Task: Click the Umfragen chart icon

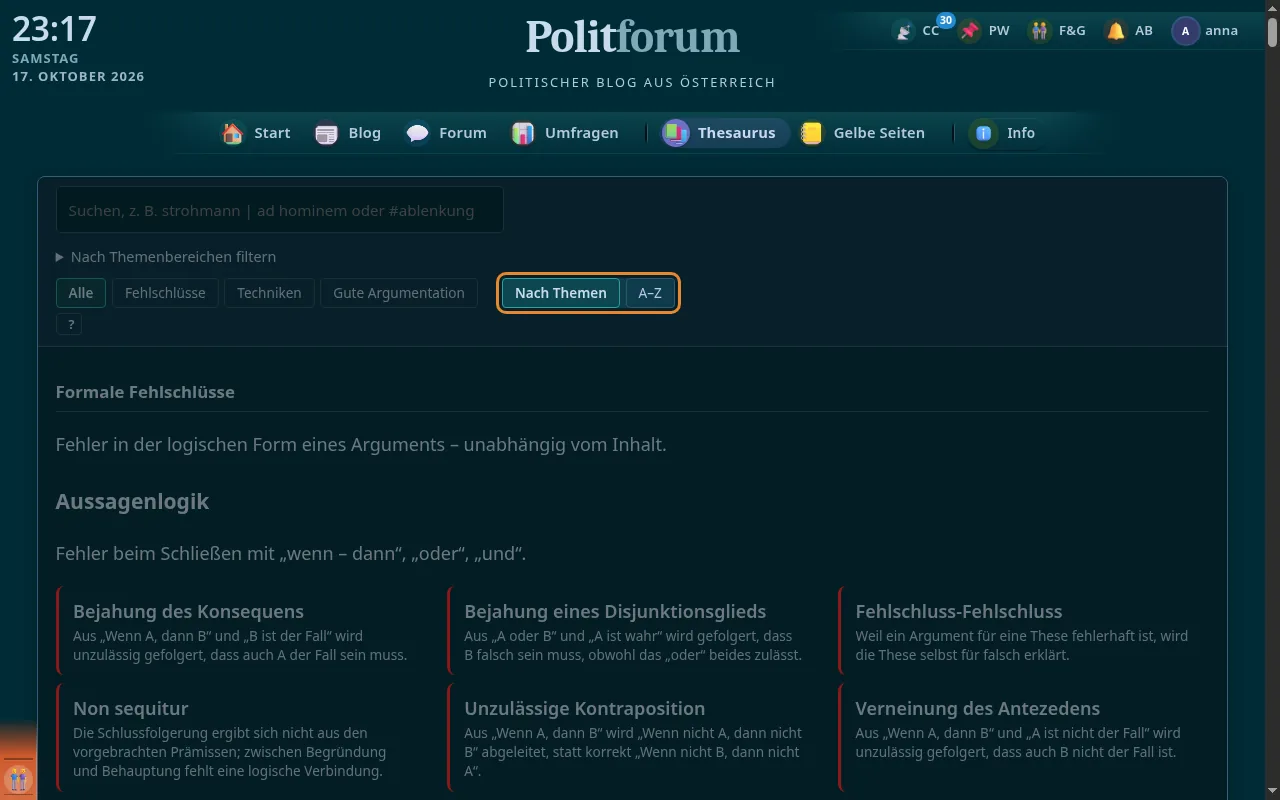Action: [x=523, y=133]
